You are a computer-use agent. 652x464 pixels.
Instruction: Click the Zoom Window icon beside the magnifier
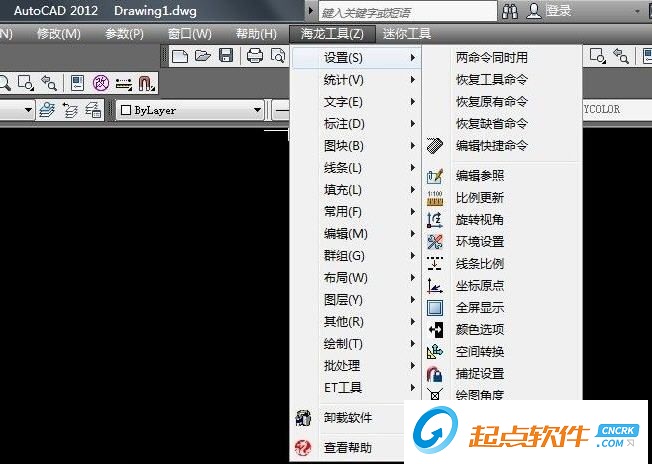pyautogui.click(x=26, y=83)
